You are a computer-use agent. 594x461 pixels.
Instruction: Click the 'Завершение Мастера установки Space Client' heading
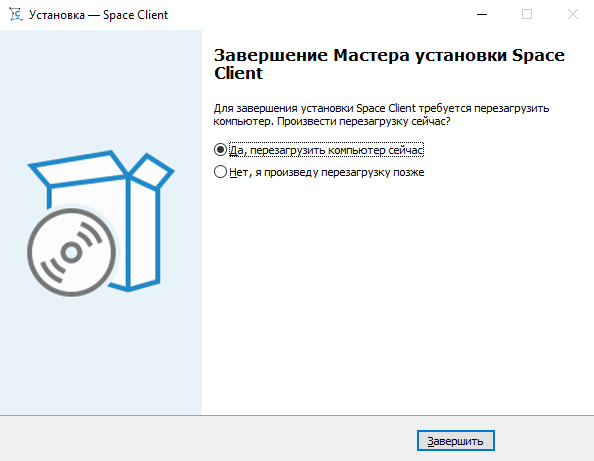(389, 64)
